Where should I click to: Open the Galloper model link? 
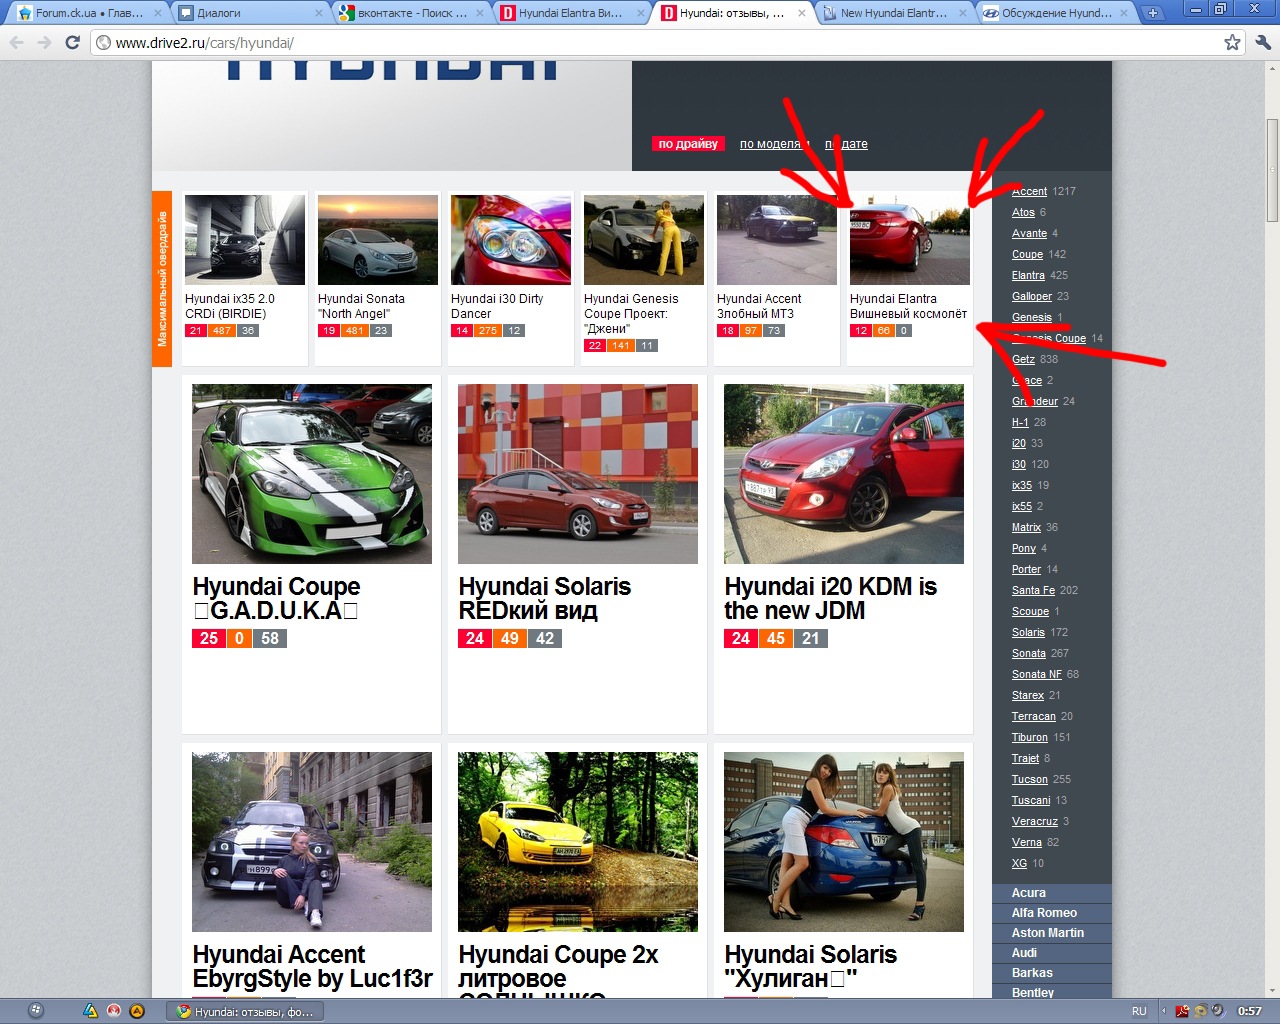point(1032,296)
